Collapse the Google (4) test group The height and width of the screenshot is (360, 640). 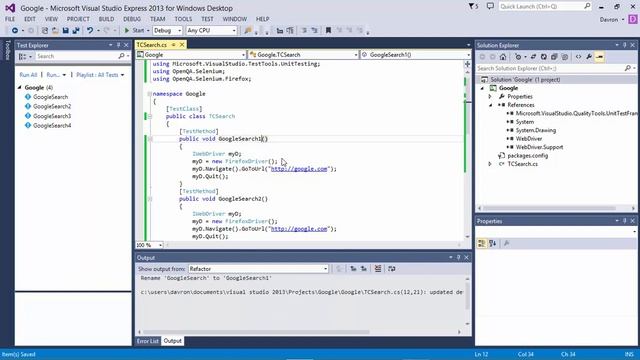pyautogui.click(x=20, y=87)
